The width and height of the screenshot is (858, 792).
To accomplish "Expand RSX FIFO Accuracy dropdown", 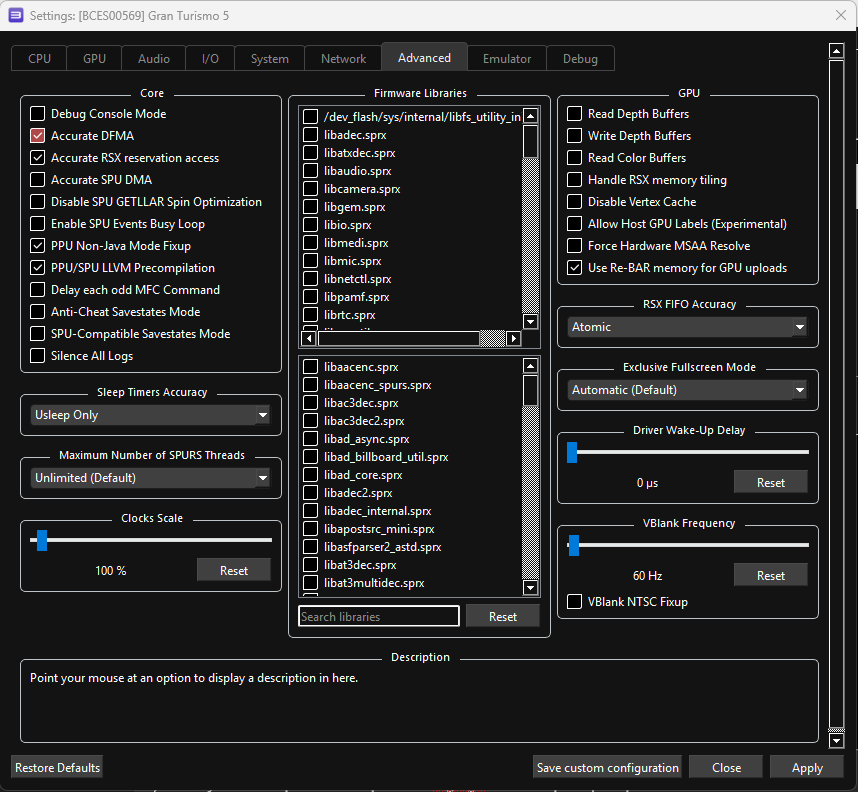I will (x=687, y=327).
